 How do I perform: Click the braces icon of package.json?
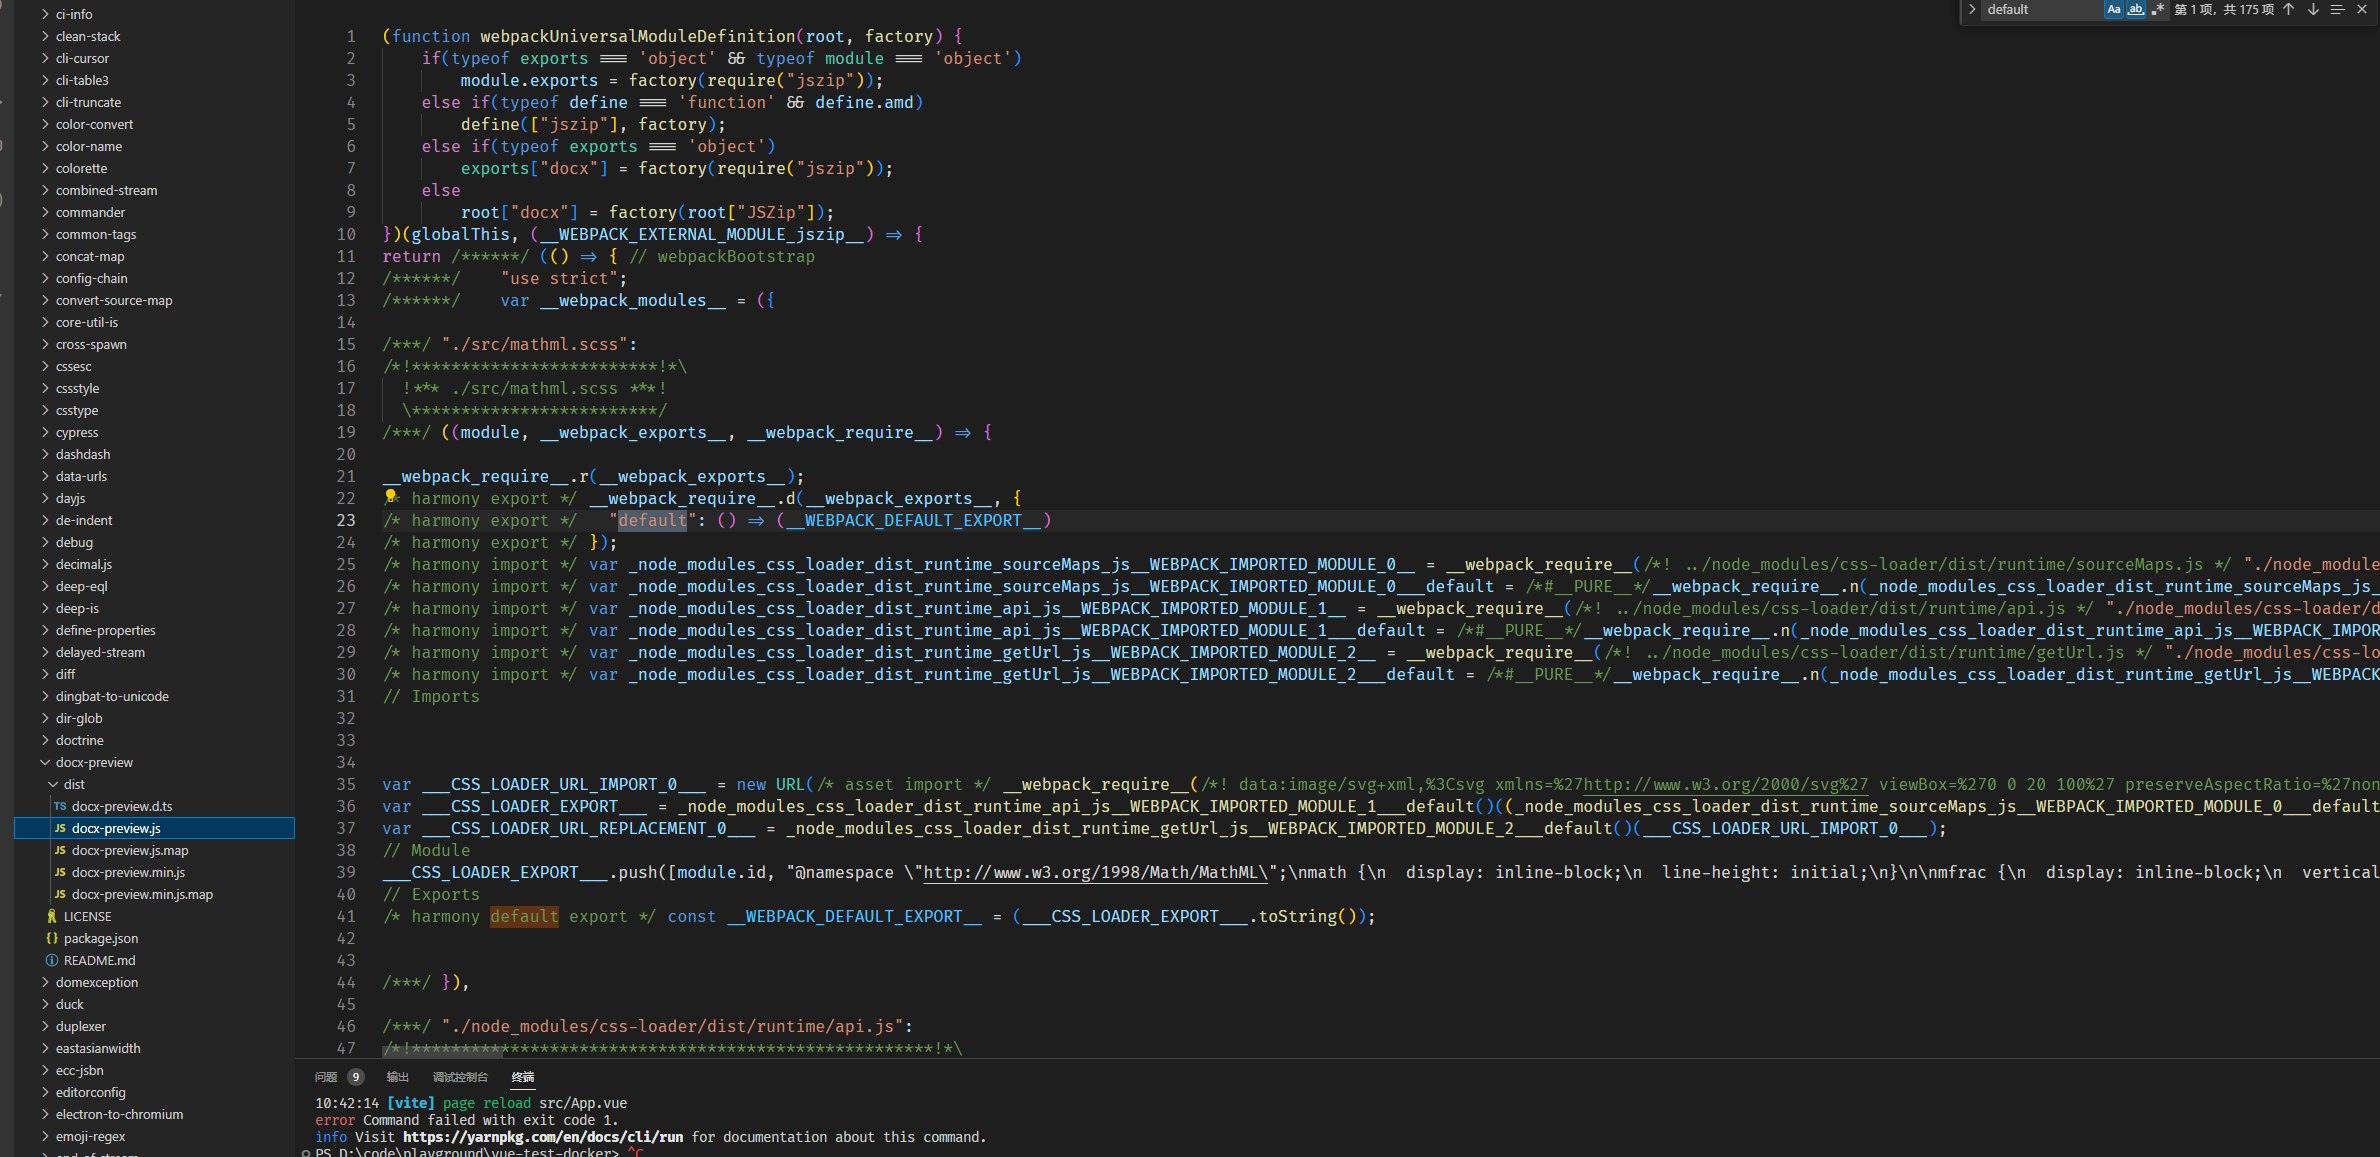51,938
